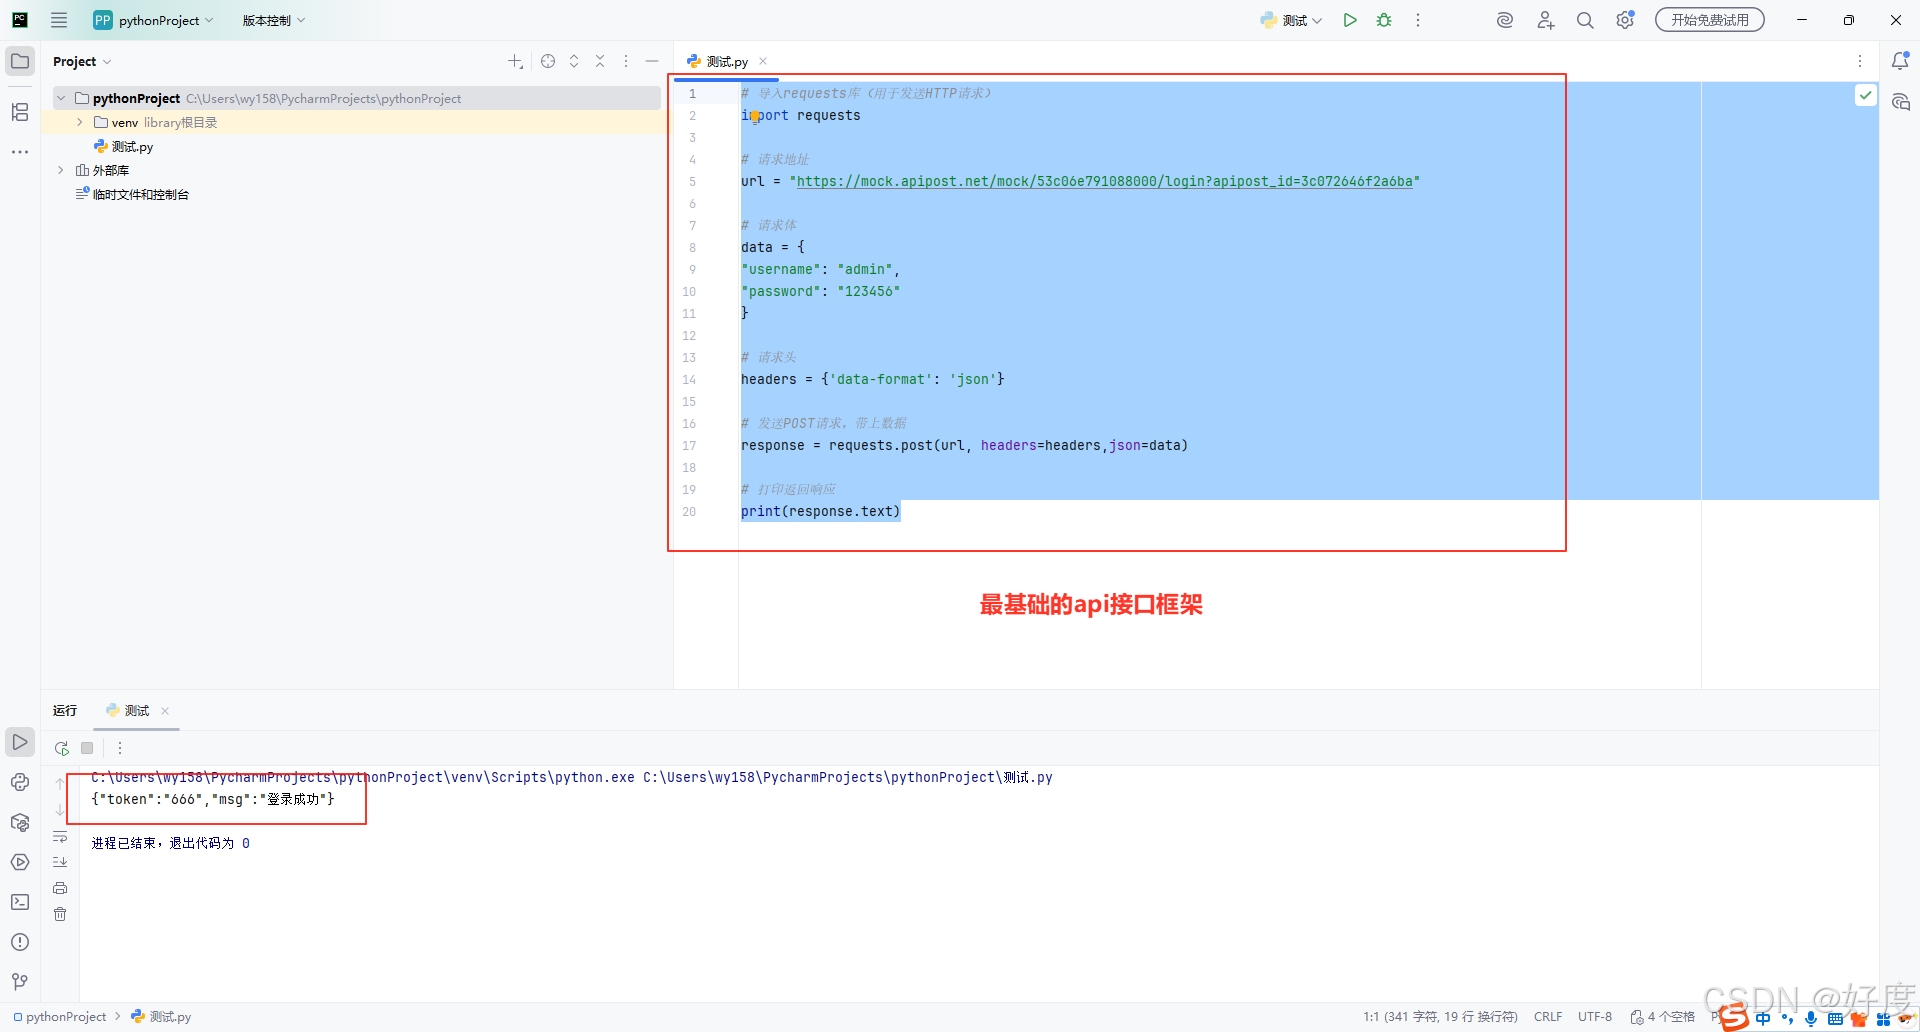The image size is (1920, 1032).
Task: Stop the running process
Action: click(x=87, y=748)
